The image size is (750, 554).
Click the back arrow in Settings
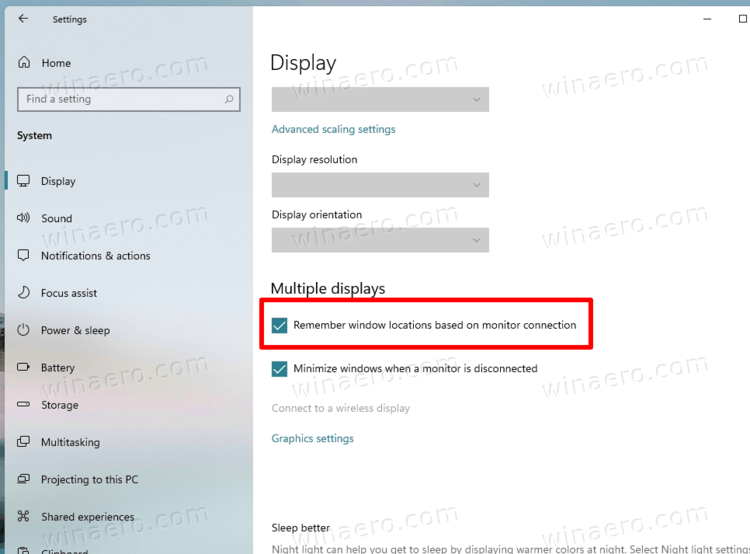tap(23, 19)
